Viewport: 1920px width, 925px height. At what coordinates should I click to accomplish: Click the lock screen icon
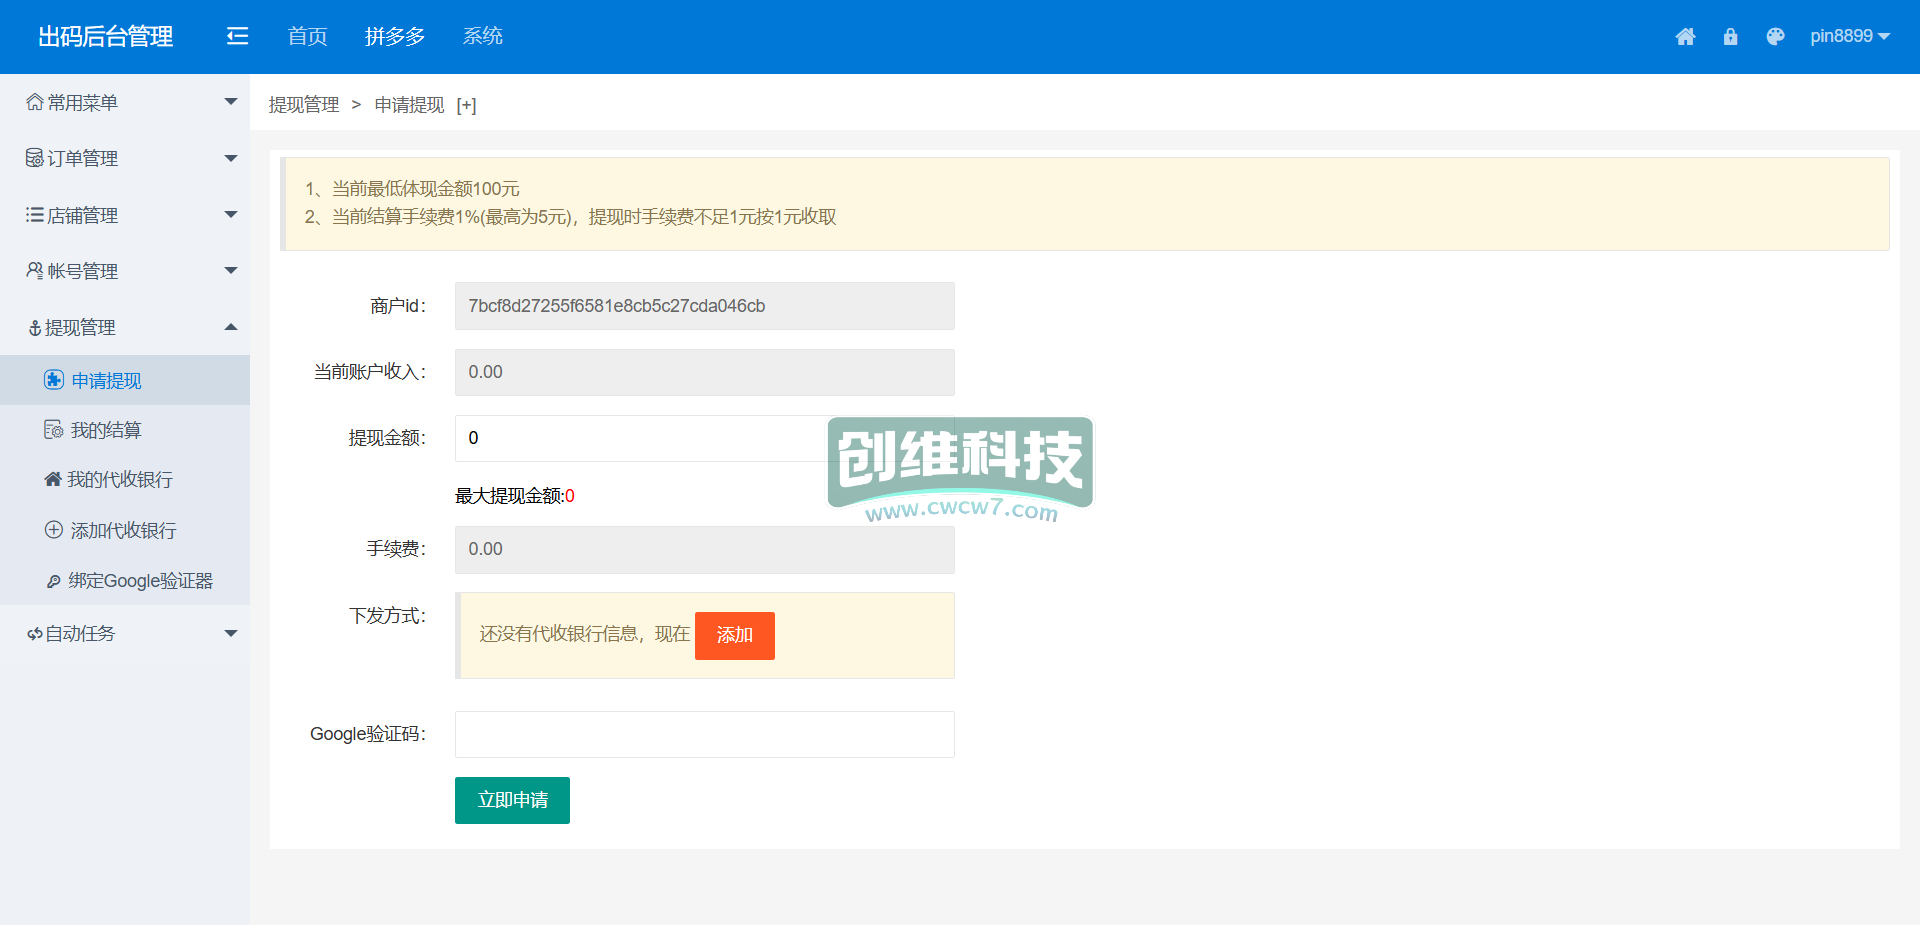click(x=1730, y=37)
